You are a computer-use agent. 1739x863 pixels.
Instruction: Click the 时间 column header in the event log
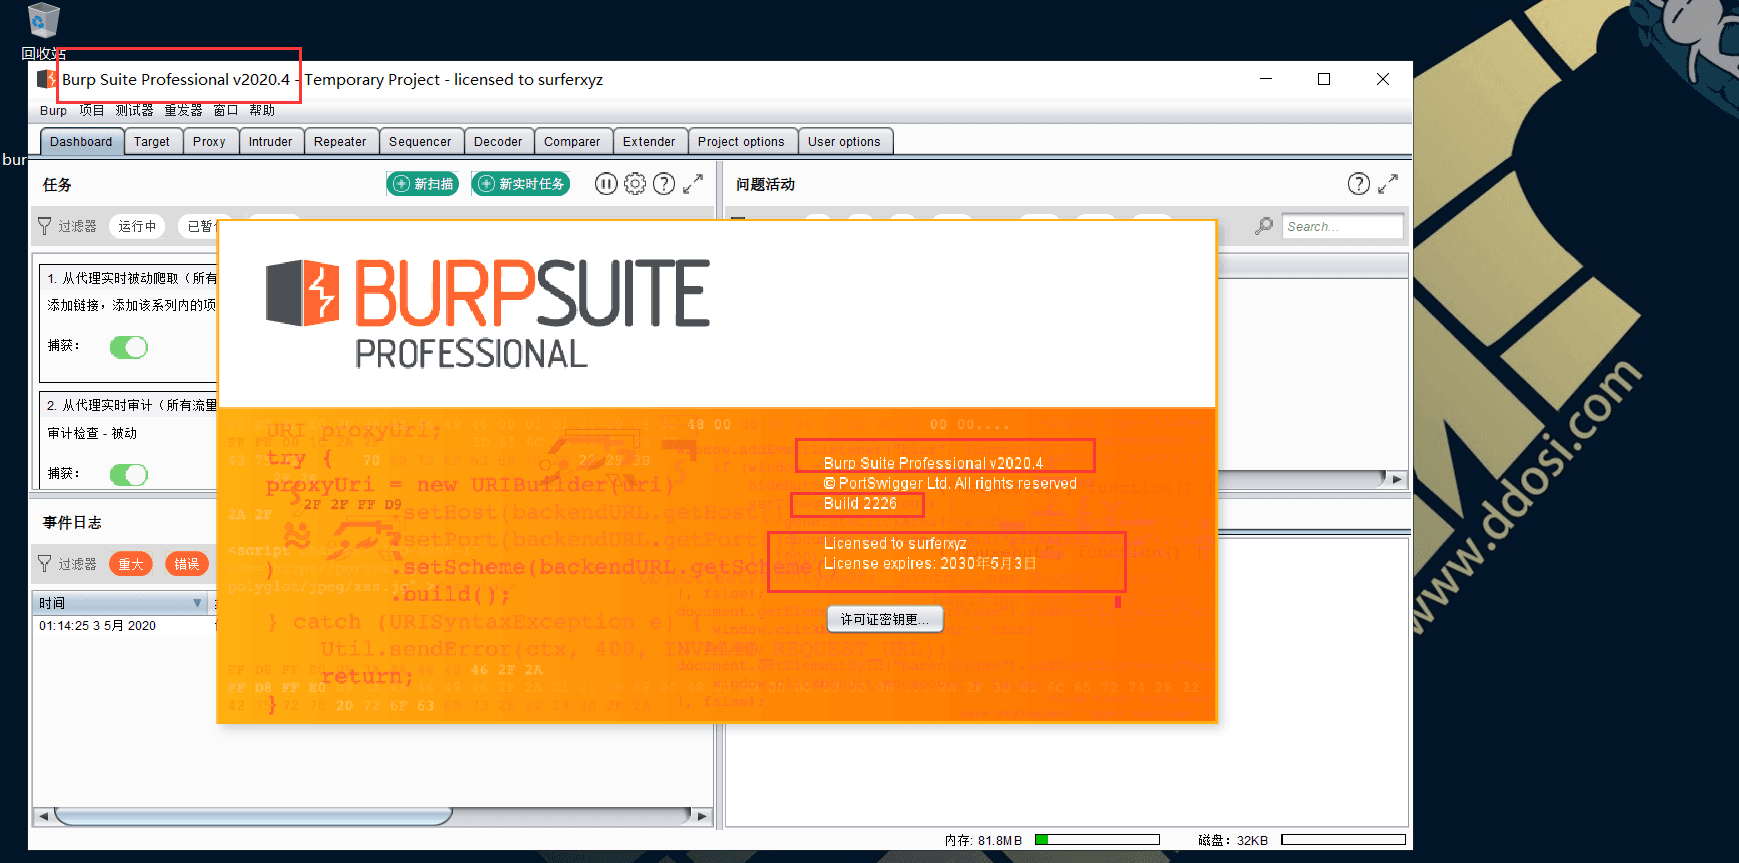pyautogui.click(x=120, y=603)
